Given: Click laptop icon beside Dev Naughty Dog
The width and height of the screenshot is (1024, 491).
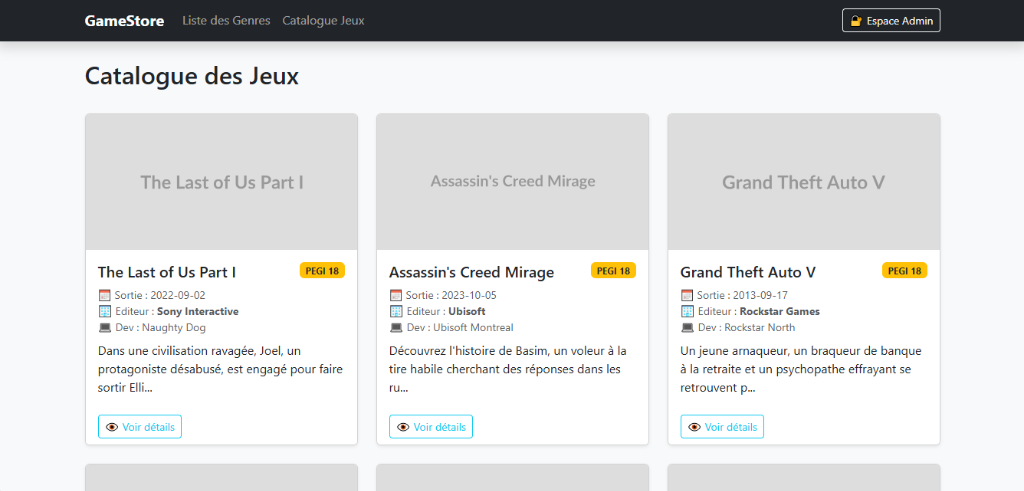Looking at the screenshot, I should coord(104,328).
